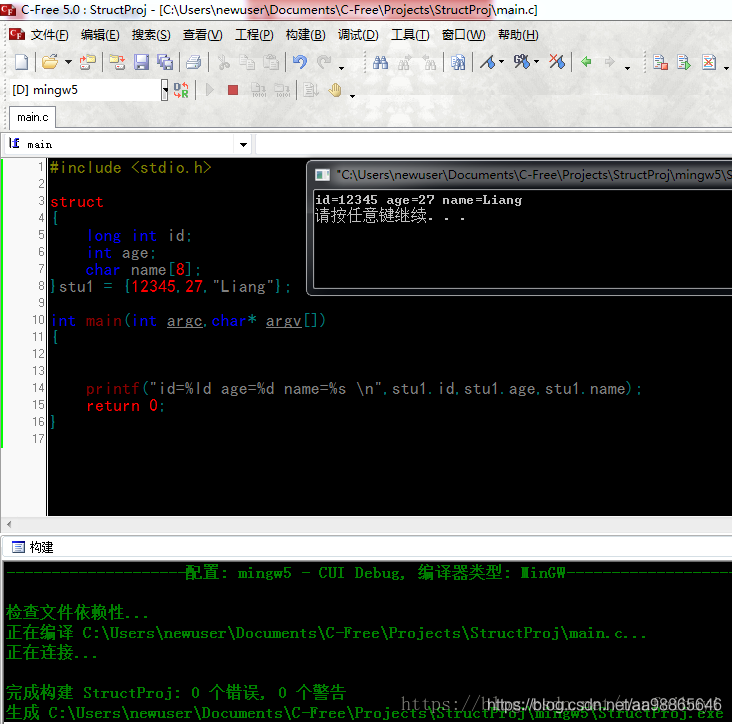Click the document with red X icon
Image resolution: width=732 pixels, height=724 pixels.
[x=709, y=62]
